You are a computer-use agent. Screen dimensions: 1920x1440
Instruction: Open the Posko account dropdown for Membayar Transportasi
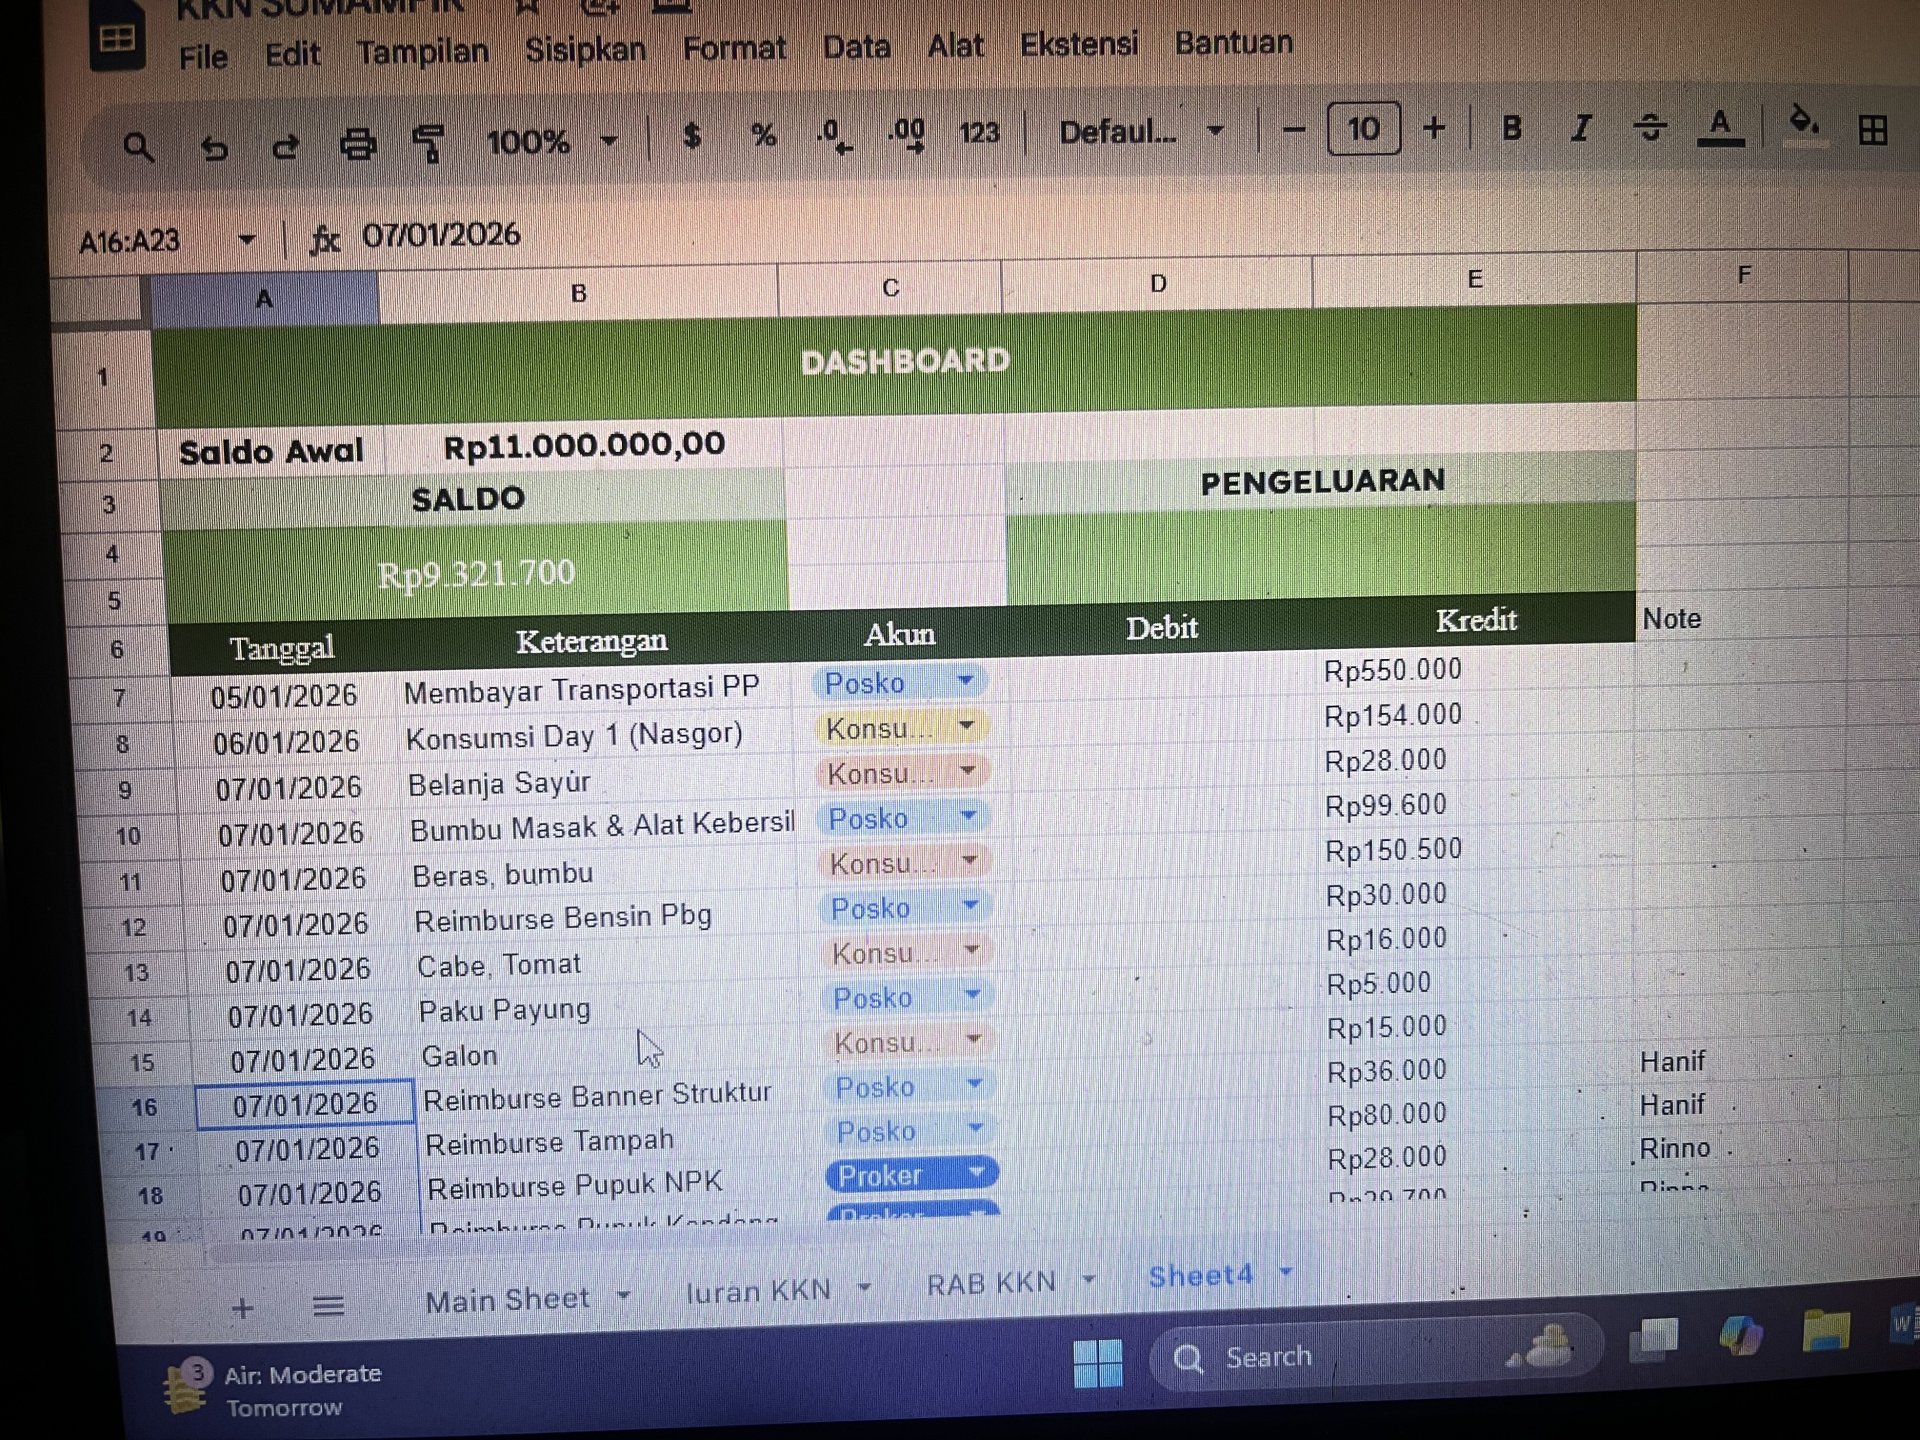(x=963, y=682)
